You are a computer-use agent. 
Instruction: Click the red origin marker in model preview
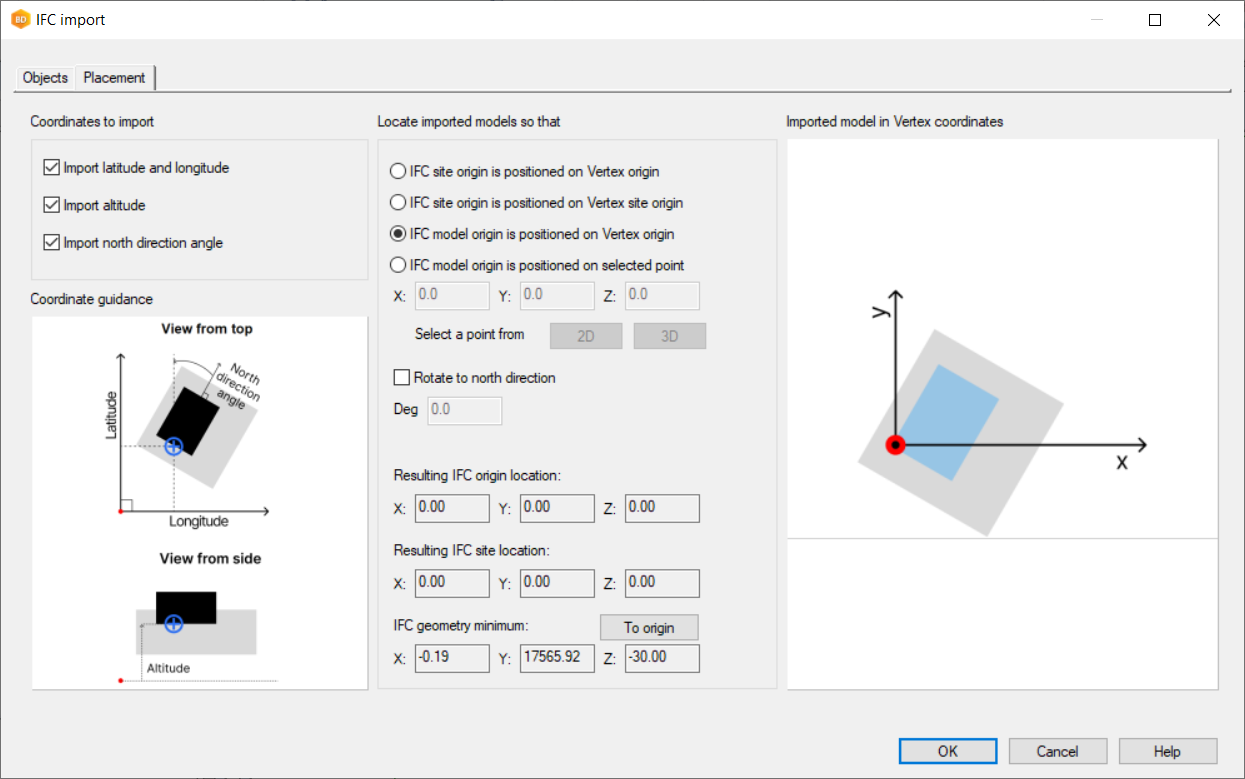[895, 445]
